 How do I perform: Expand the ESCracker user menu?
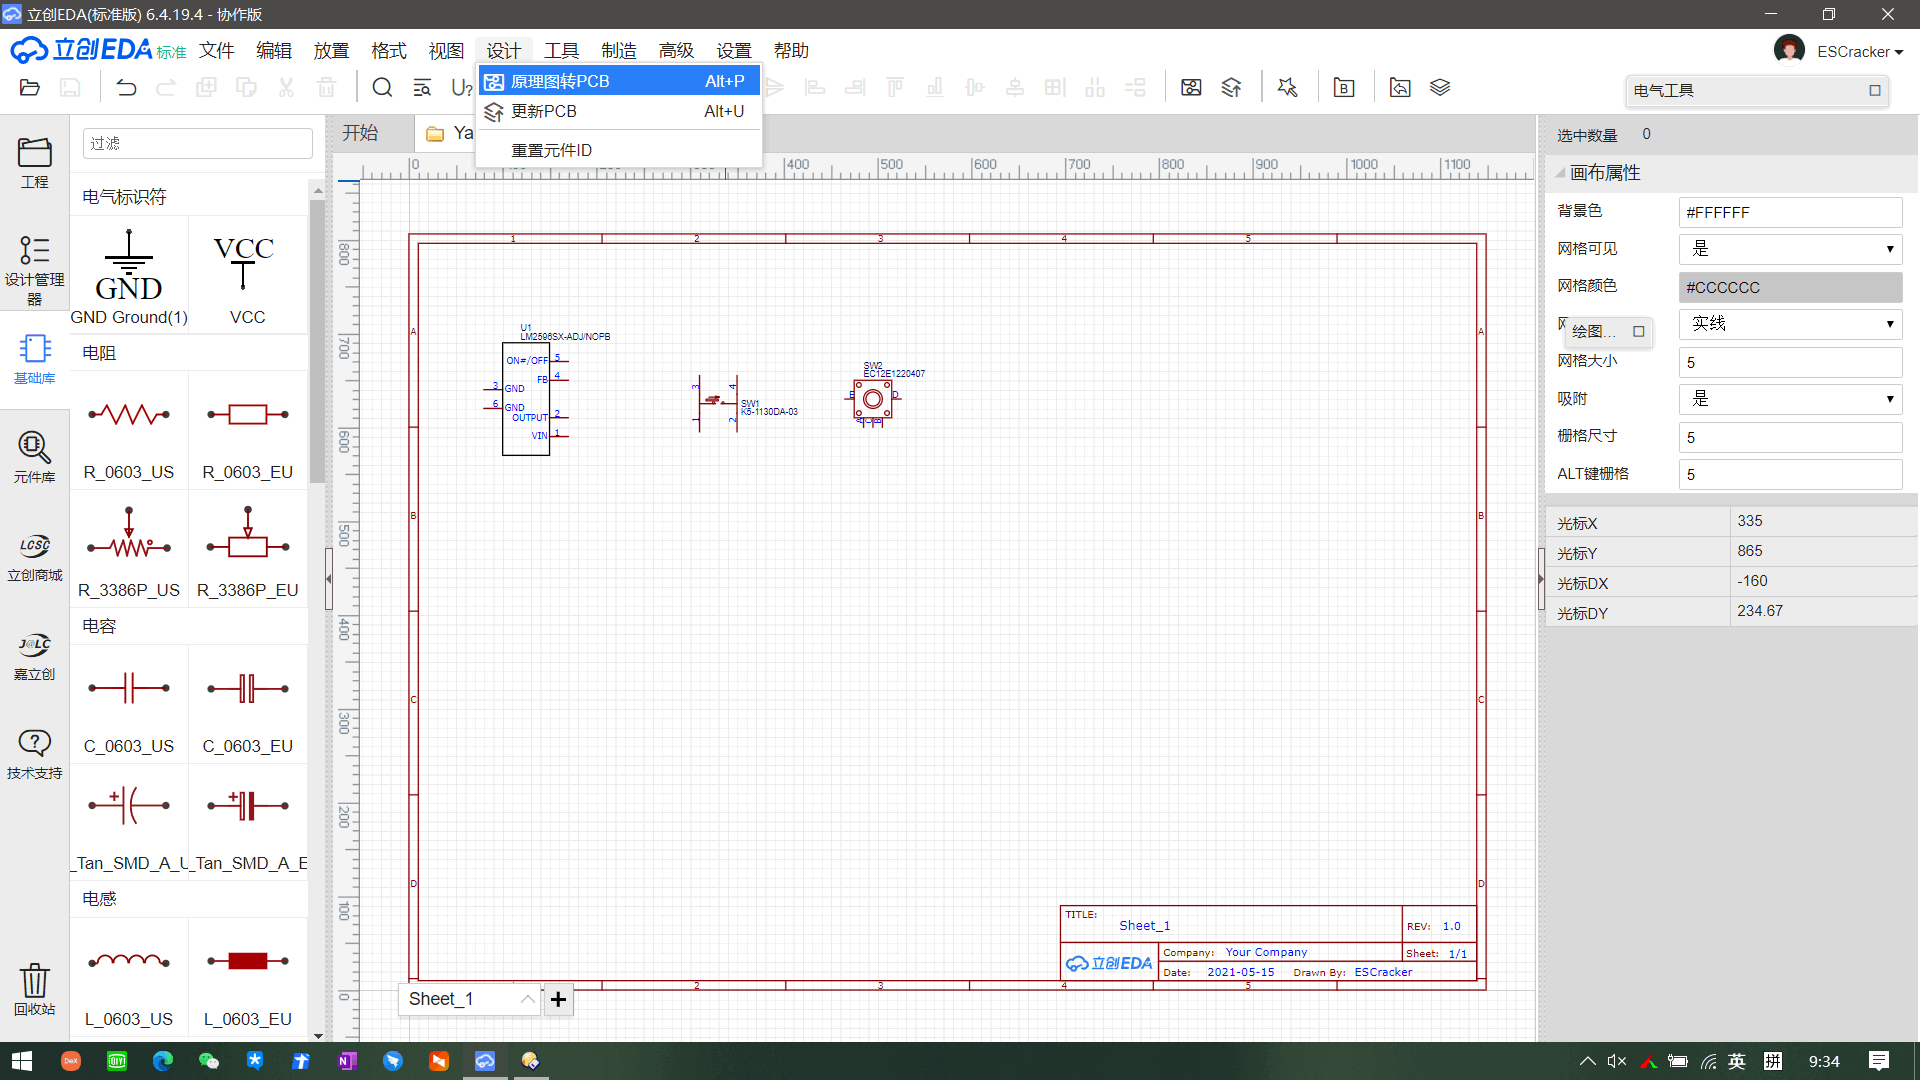[x=1859, y=52]
